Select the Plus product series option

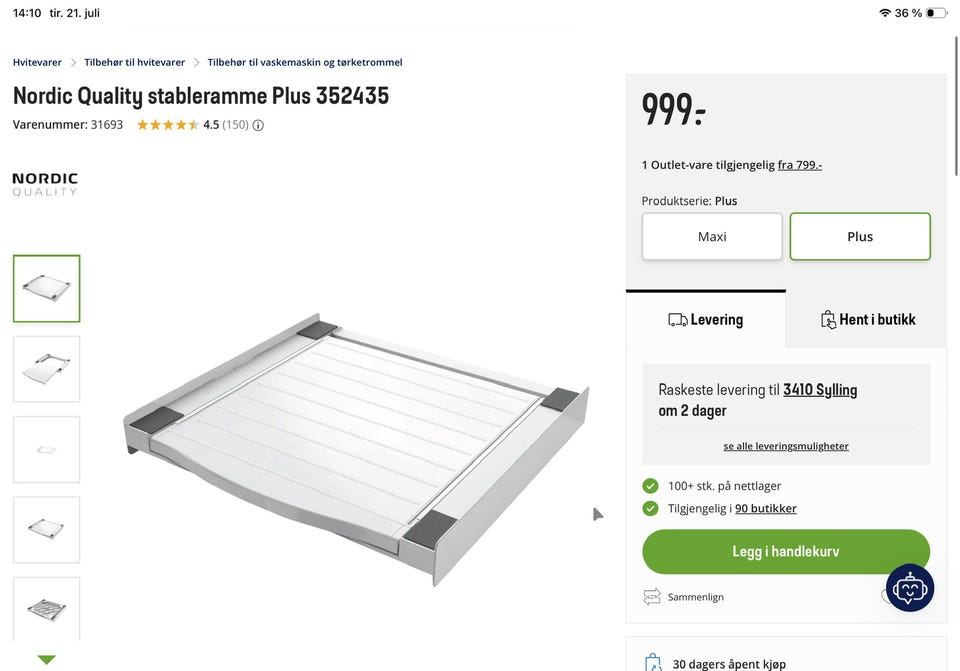pos(860,236)
